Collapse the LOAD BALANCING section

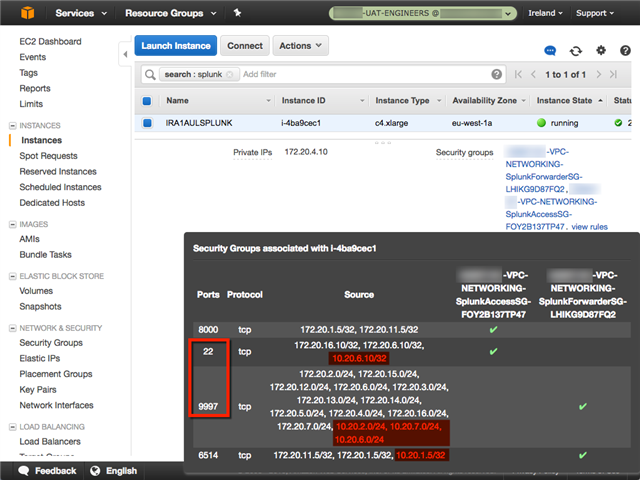click(13, 427)
